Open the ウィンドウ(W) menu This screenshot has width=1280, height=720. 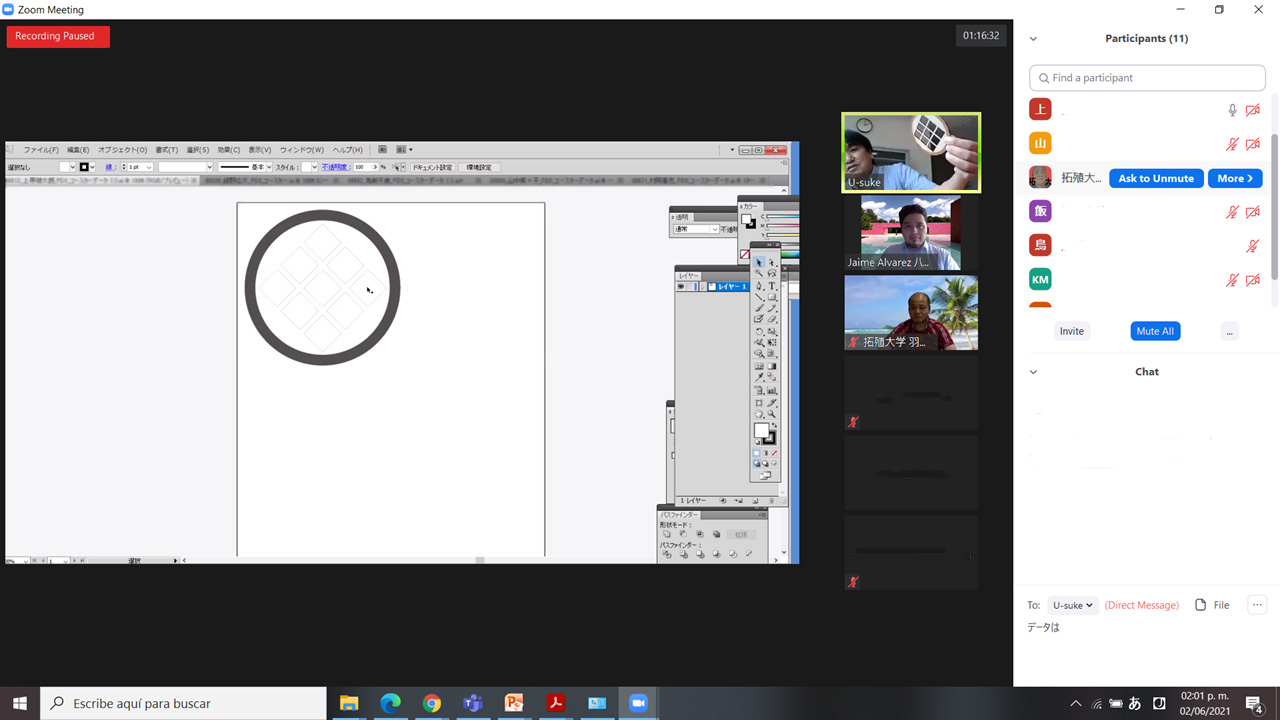[x=302, y=150]
